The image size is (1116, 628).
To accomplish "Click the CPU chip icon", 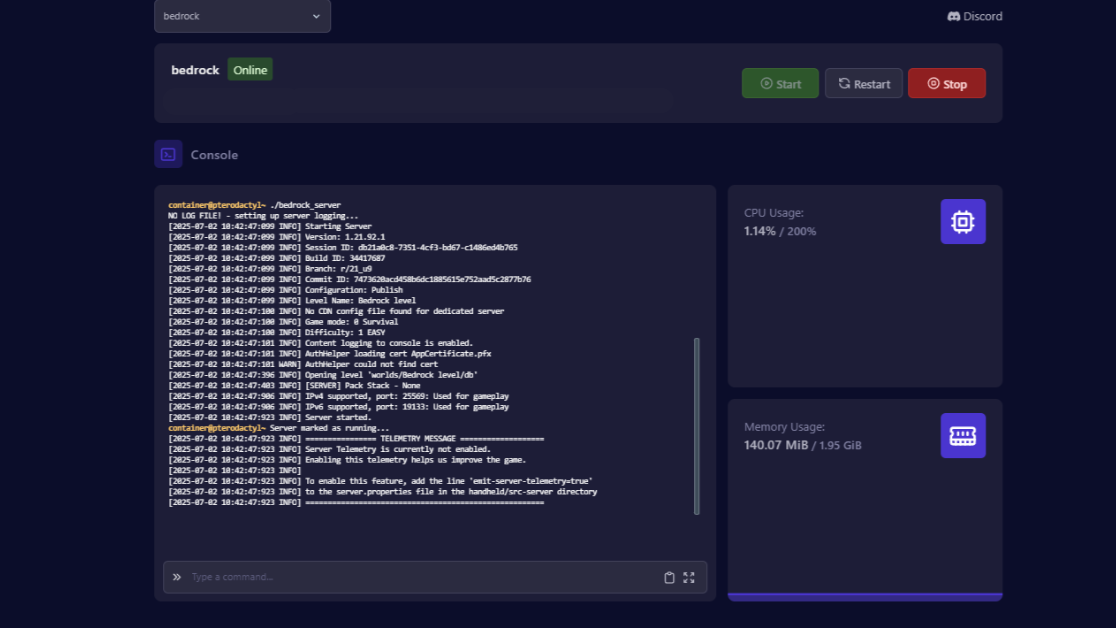I will pyautogui.click(x=962, y=222).
